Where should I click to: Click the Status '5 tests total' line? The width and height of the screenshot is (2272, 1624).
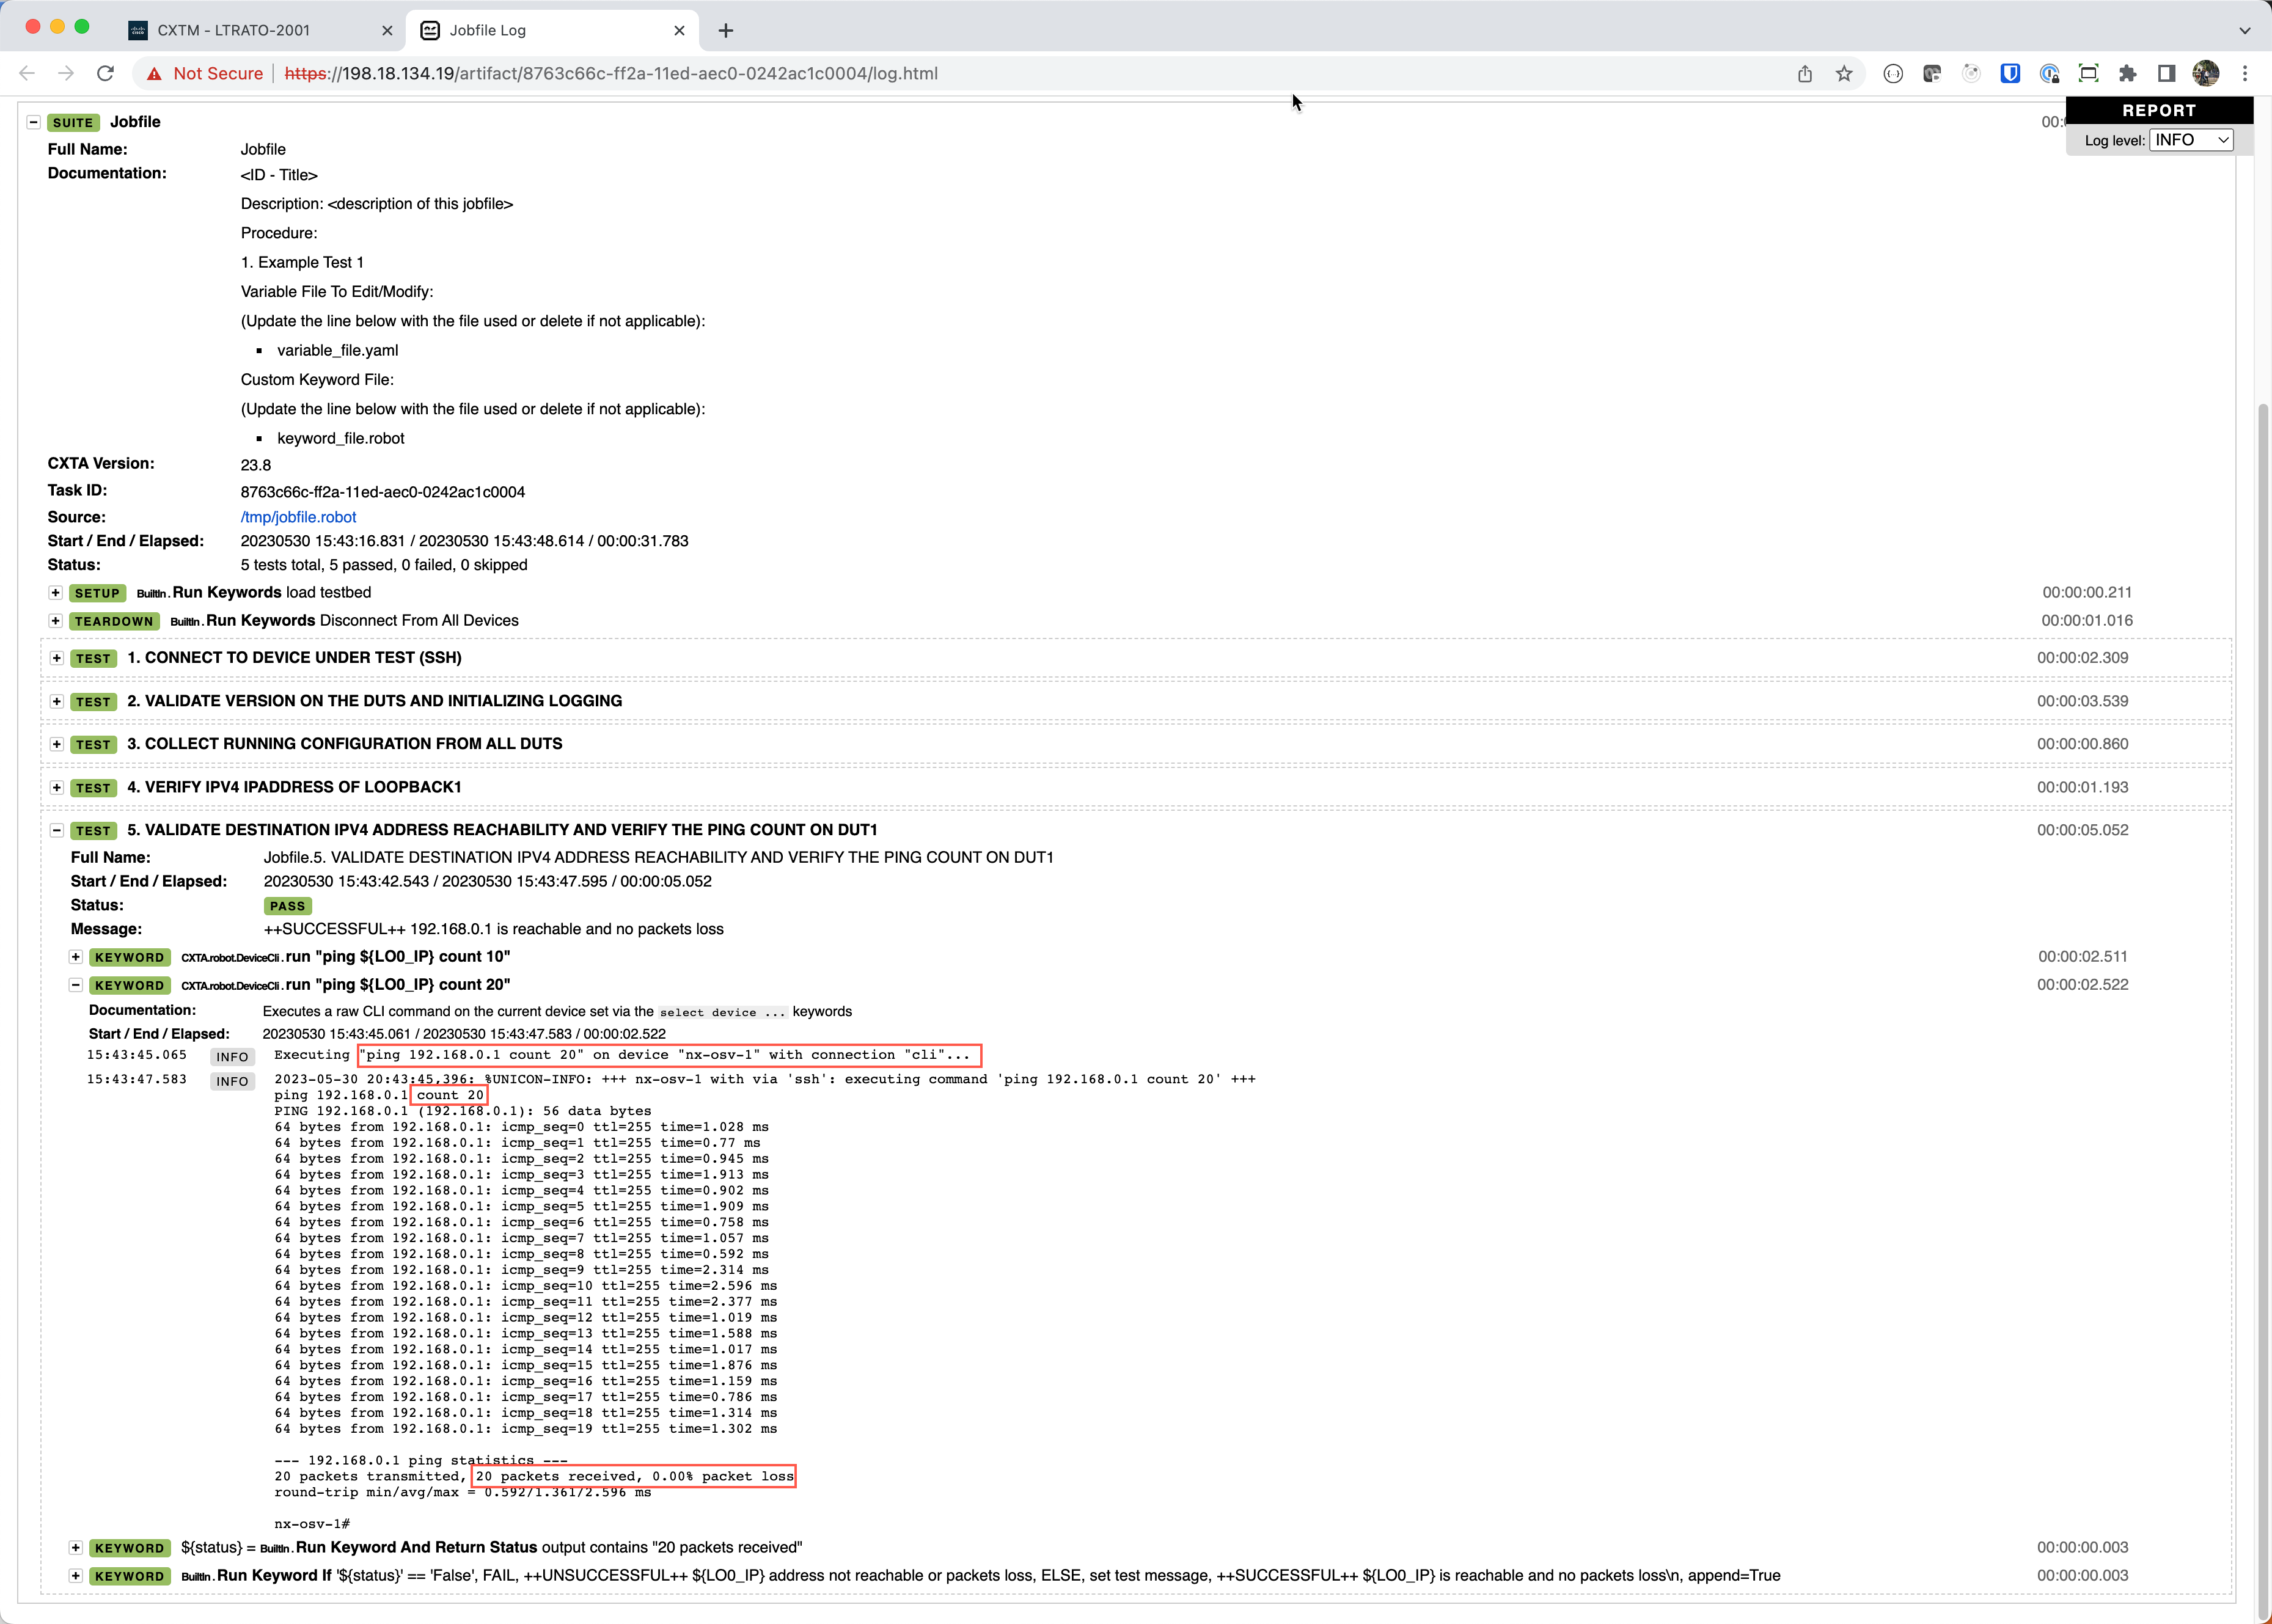tap(384, 565)
